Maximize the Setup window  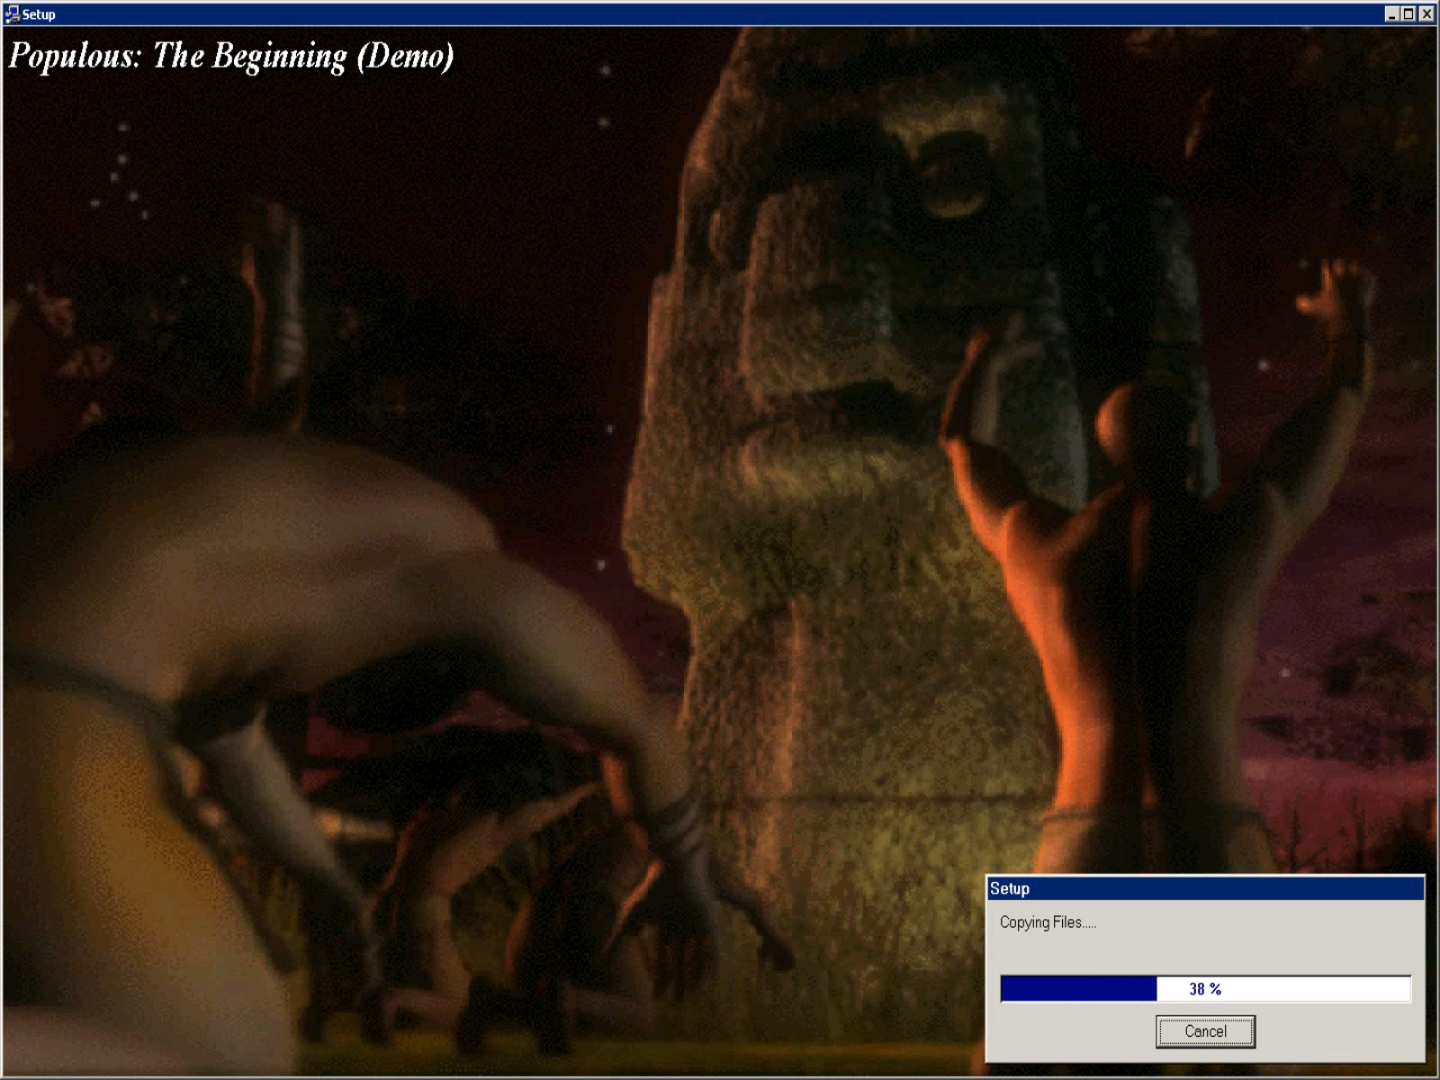coord(1409,14)
